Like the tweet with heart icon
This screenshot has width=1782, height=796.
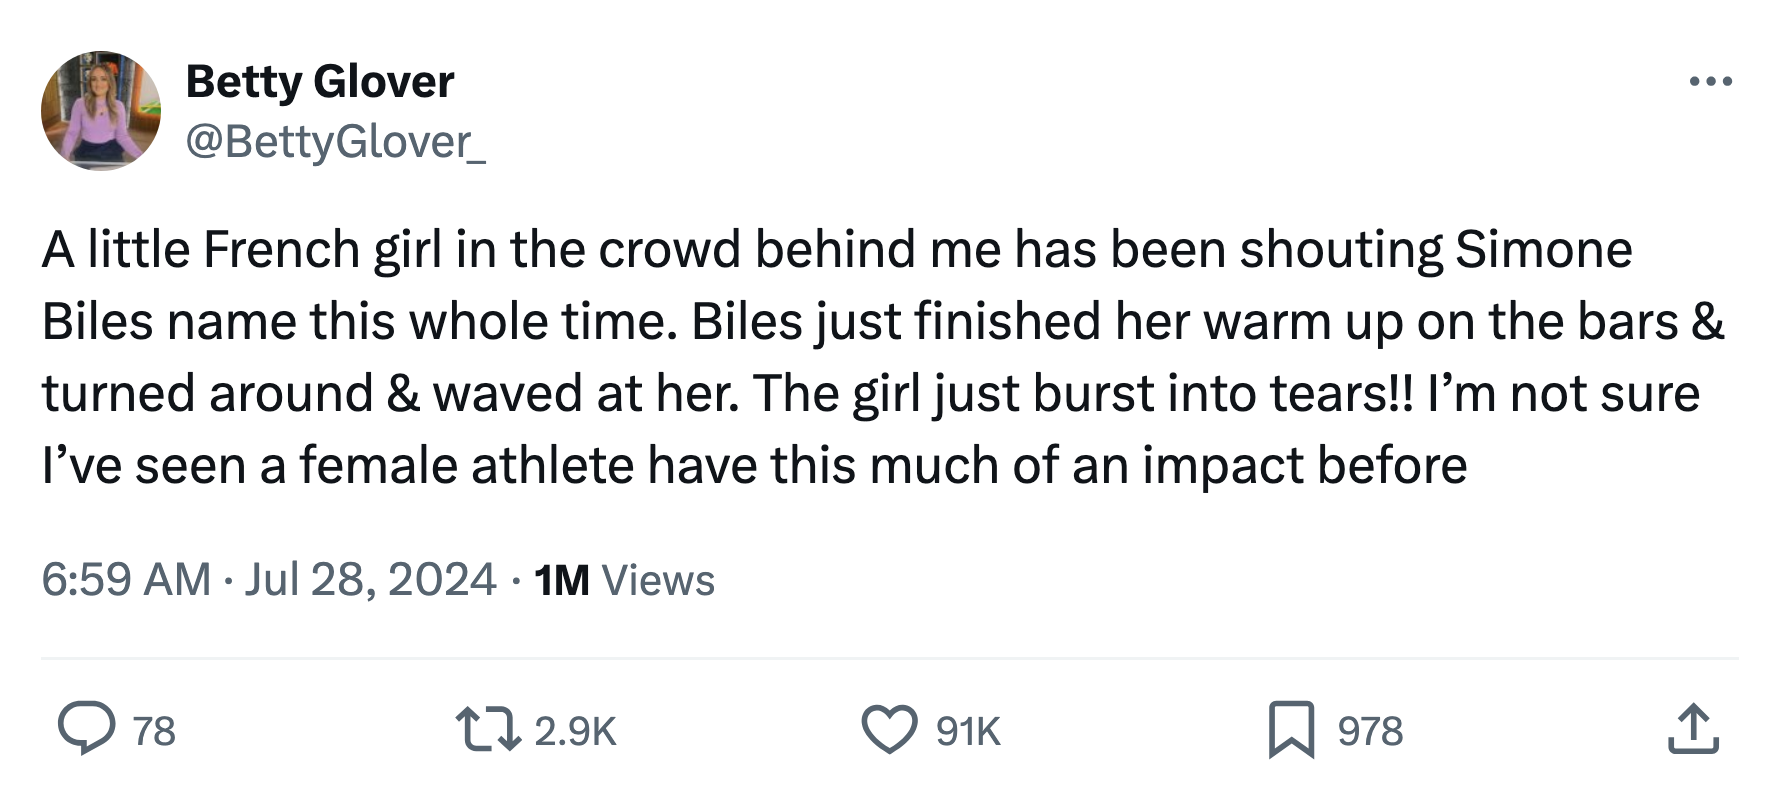click(x=889, y=729)
